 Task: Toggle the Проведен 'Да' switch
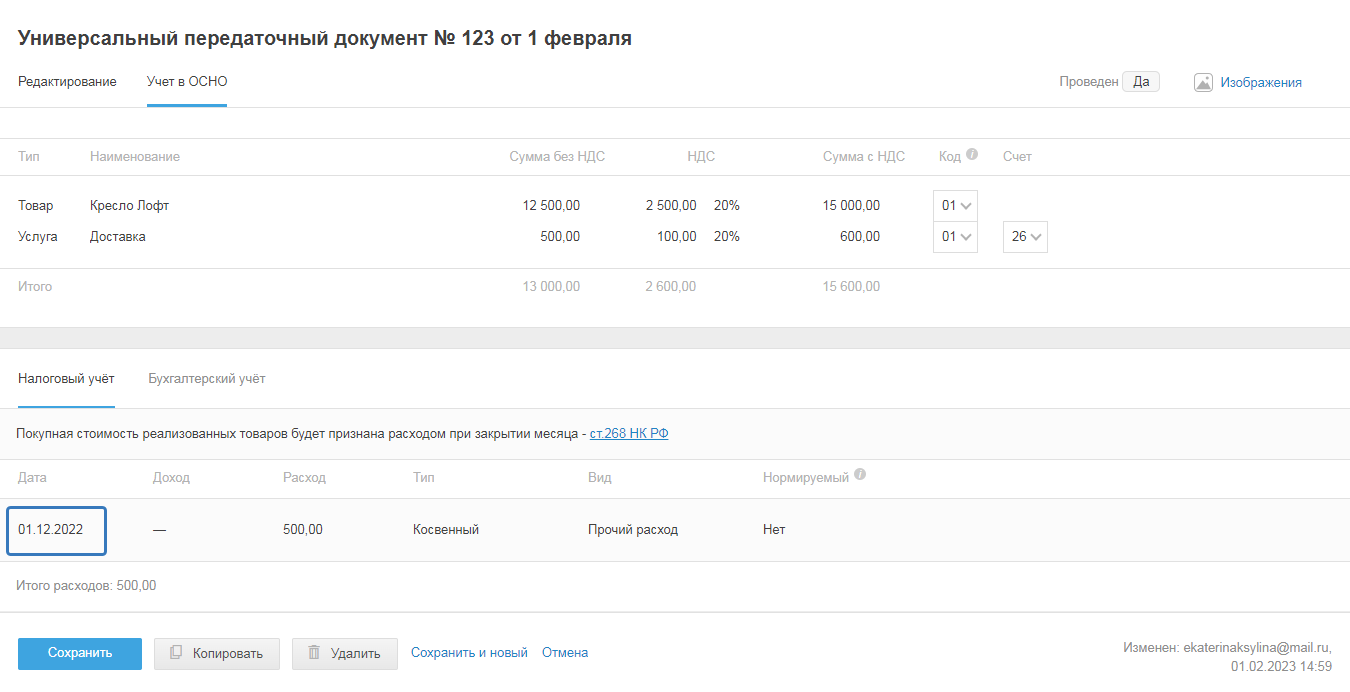(1140, 82)
